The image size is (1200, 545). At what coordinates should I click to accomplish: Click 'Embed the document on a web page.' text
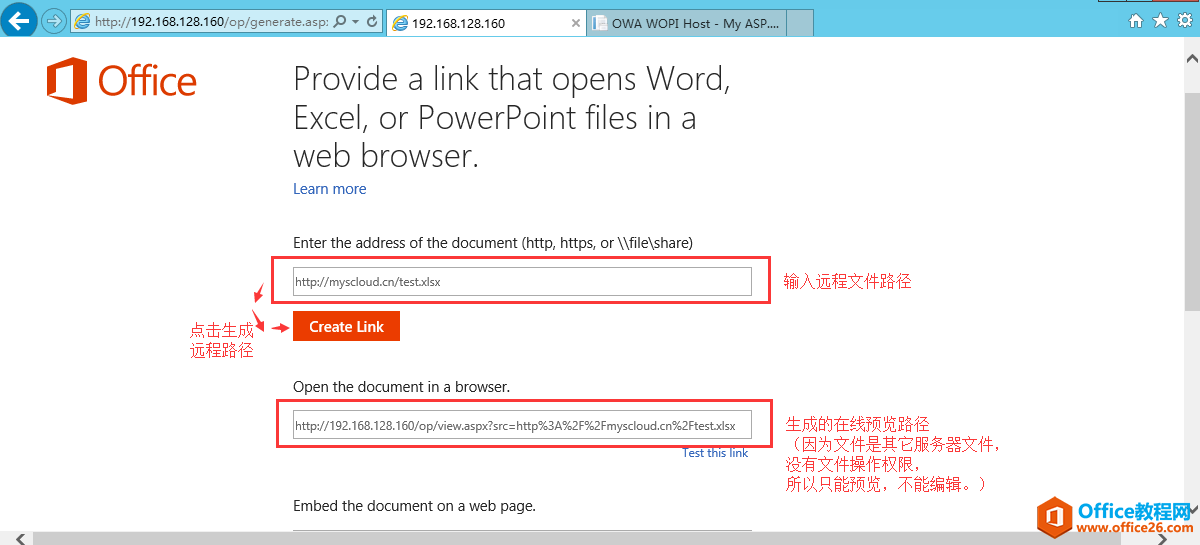414,506
